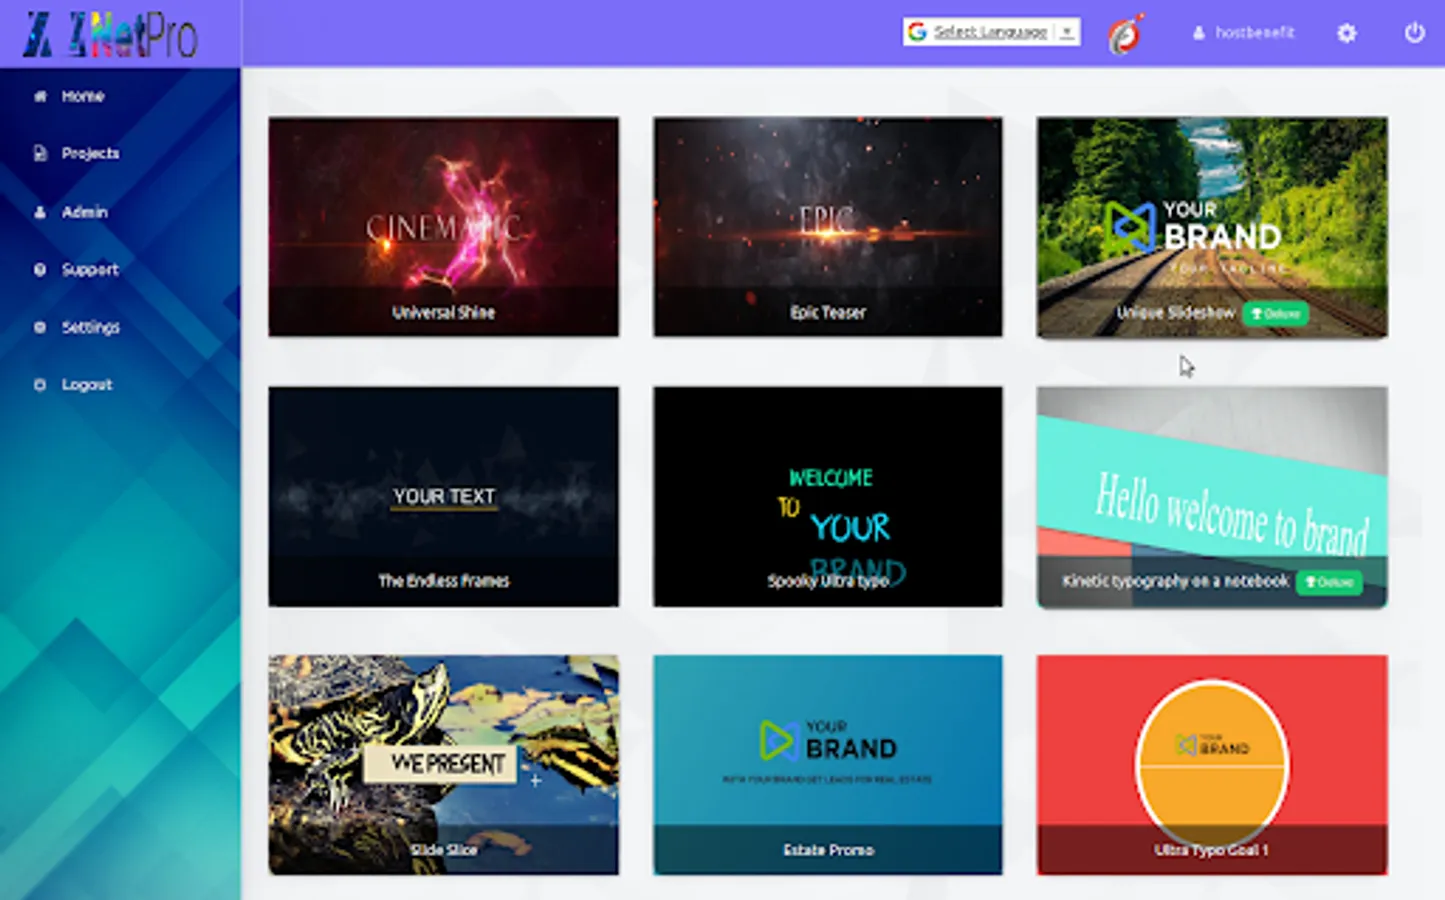This screenshot has width=1445, height=900.
Task: Select the Unique Slideshow template
Action: tap(1212, 227)
